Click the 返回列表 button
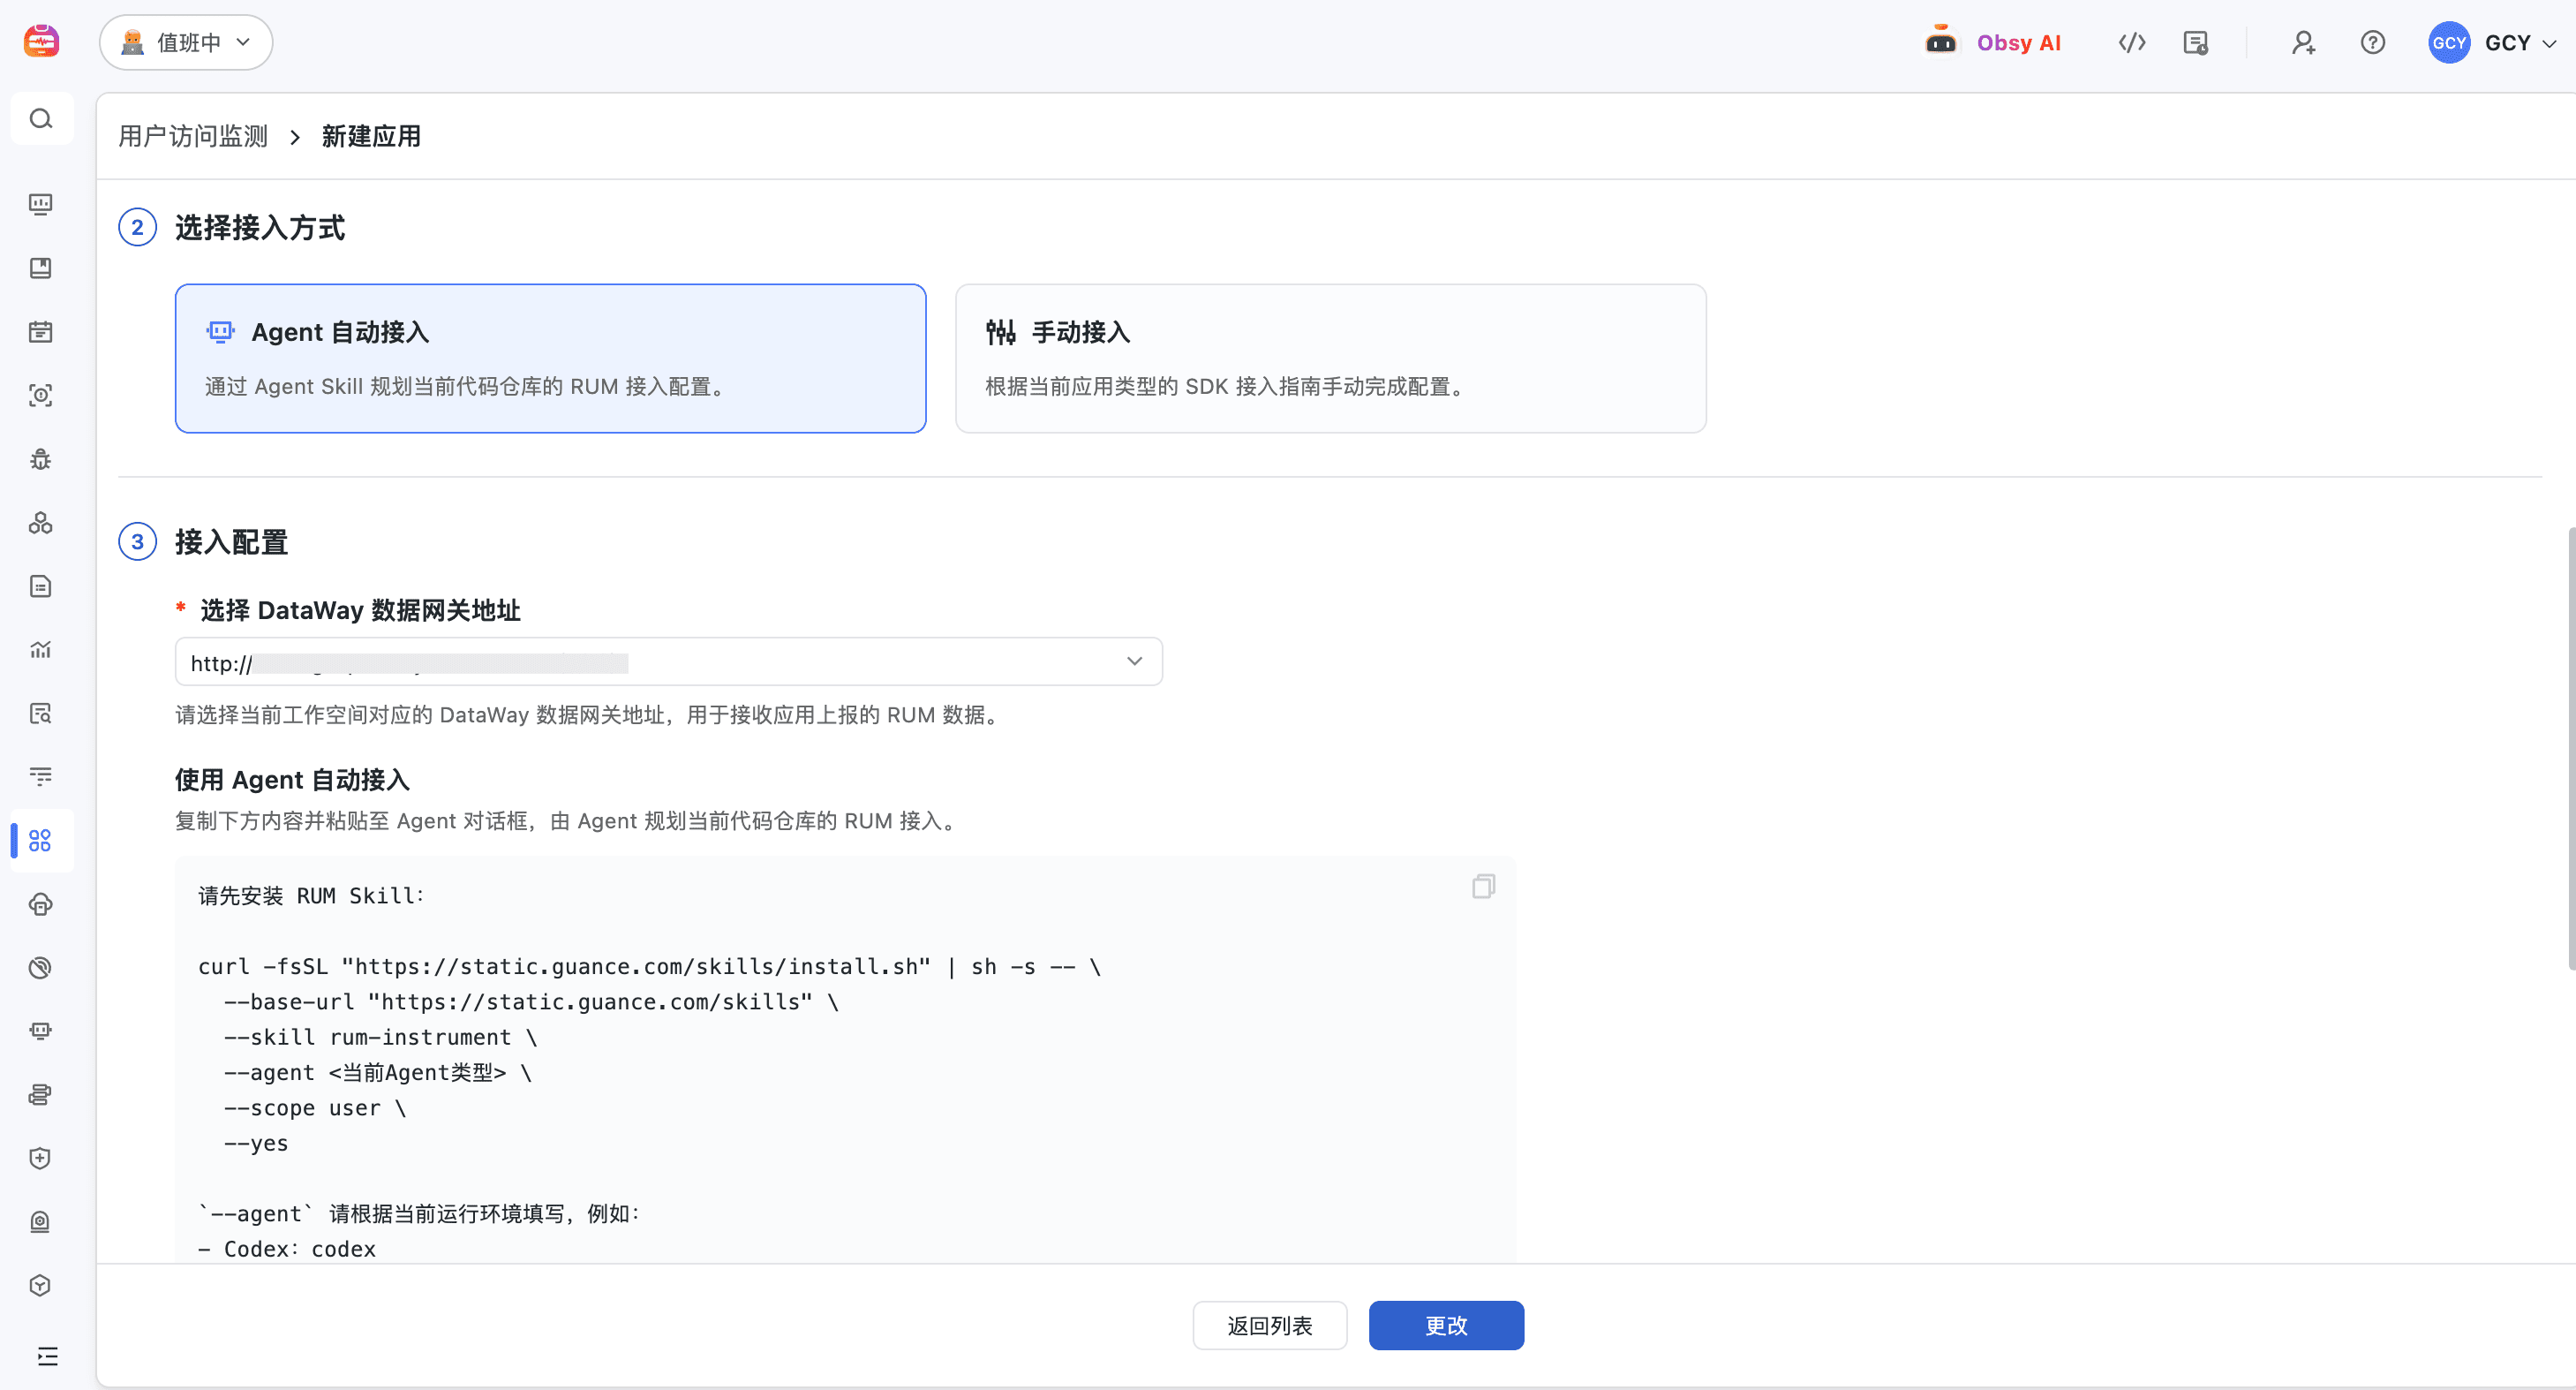Image resolution: width=2576 pixels, height=1390 pixels. (x=1269, y=1325)
